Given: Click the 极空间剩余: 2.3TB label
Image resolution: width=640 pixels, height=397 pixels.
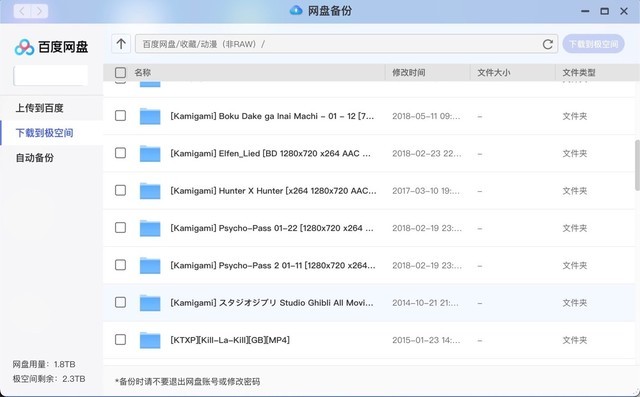Looking at the screenshot, I should pos(49,379).
